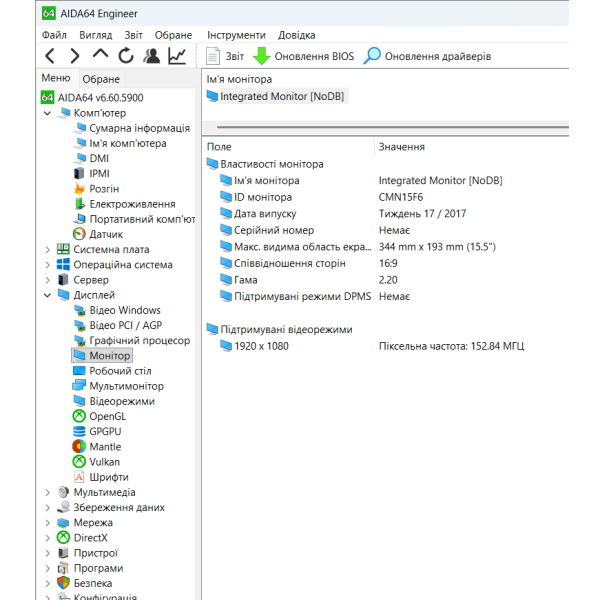600x600 pixels.
Task: Open the Довідка menu
Action: pyautogui.click(x=297, y=35)
